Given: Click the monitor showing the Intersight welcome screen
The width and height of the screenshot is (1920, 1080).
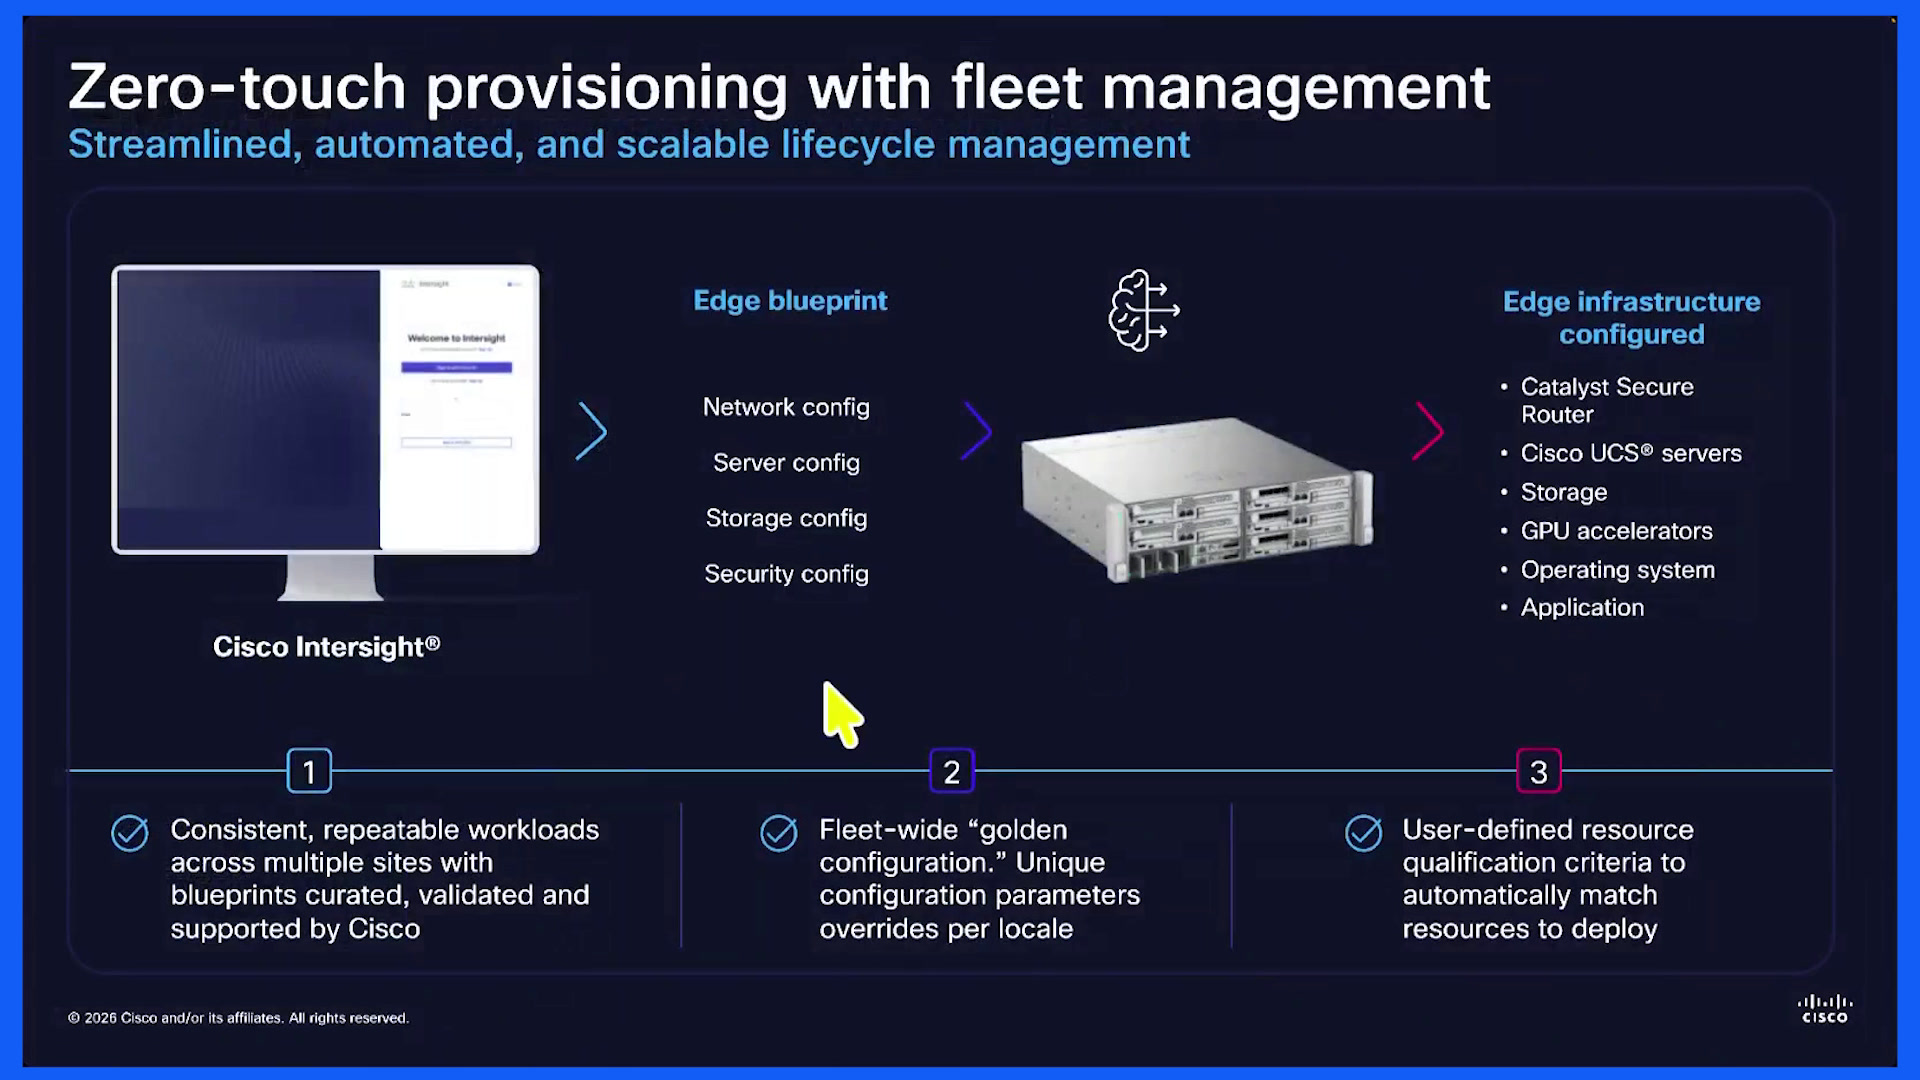Looking at the screenshot, I should pos(326,432).
